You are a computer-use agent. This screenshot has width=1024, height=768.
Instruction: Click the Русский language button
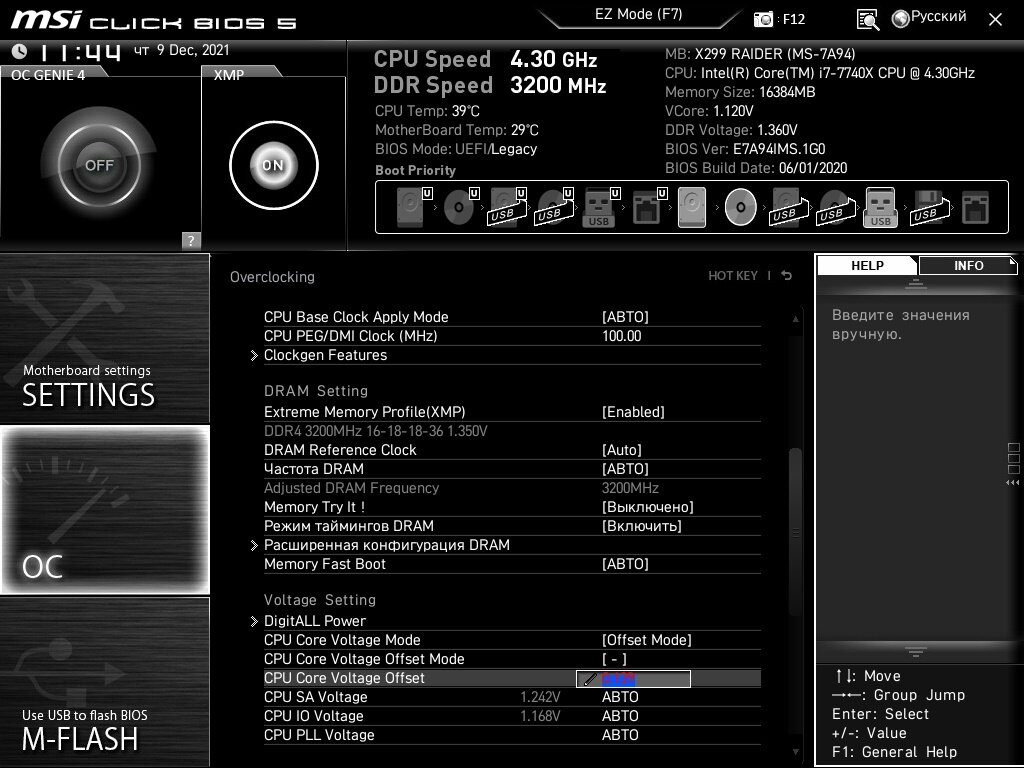(938, 16)
